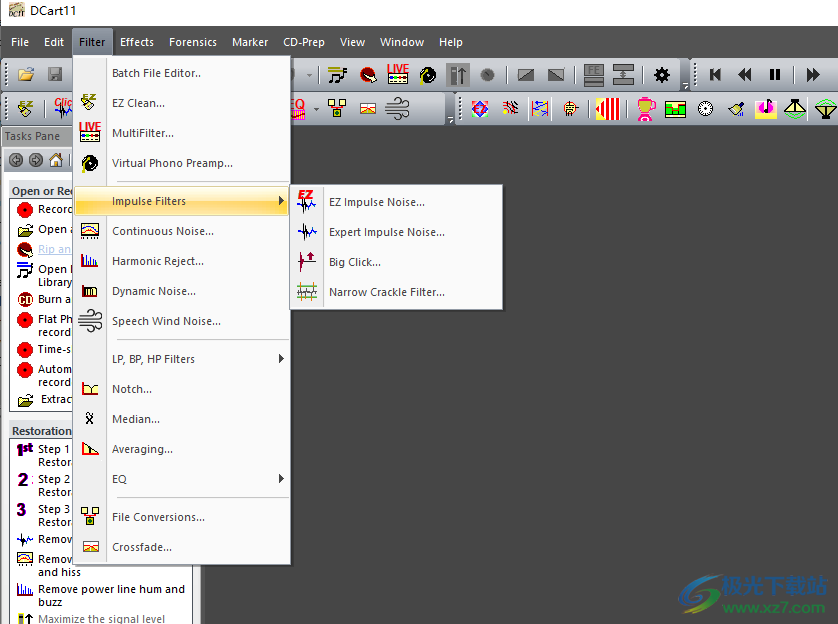Viewport: 838px width, 624px height.
Task: Expand the EQ submenu
Action: (x=195, y=479)
